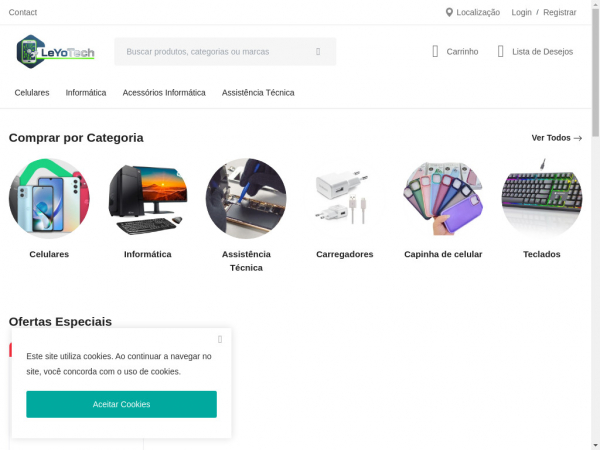
Task: Open the Acessórios Informática menu
Action: point(164,93)
